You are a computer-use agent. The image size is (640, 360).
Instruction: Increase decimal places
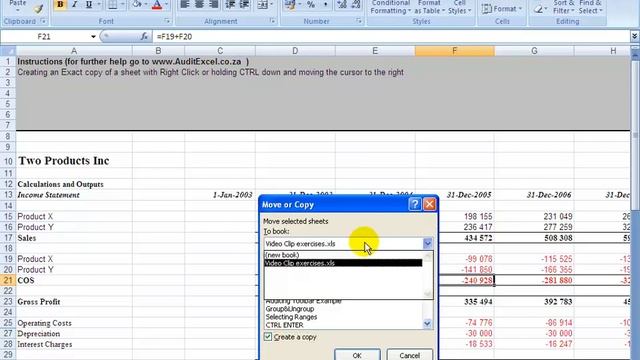coord(342,5)
